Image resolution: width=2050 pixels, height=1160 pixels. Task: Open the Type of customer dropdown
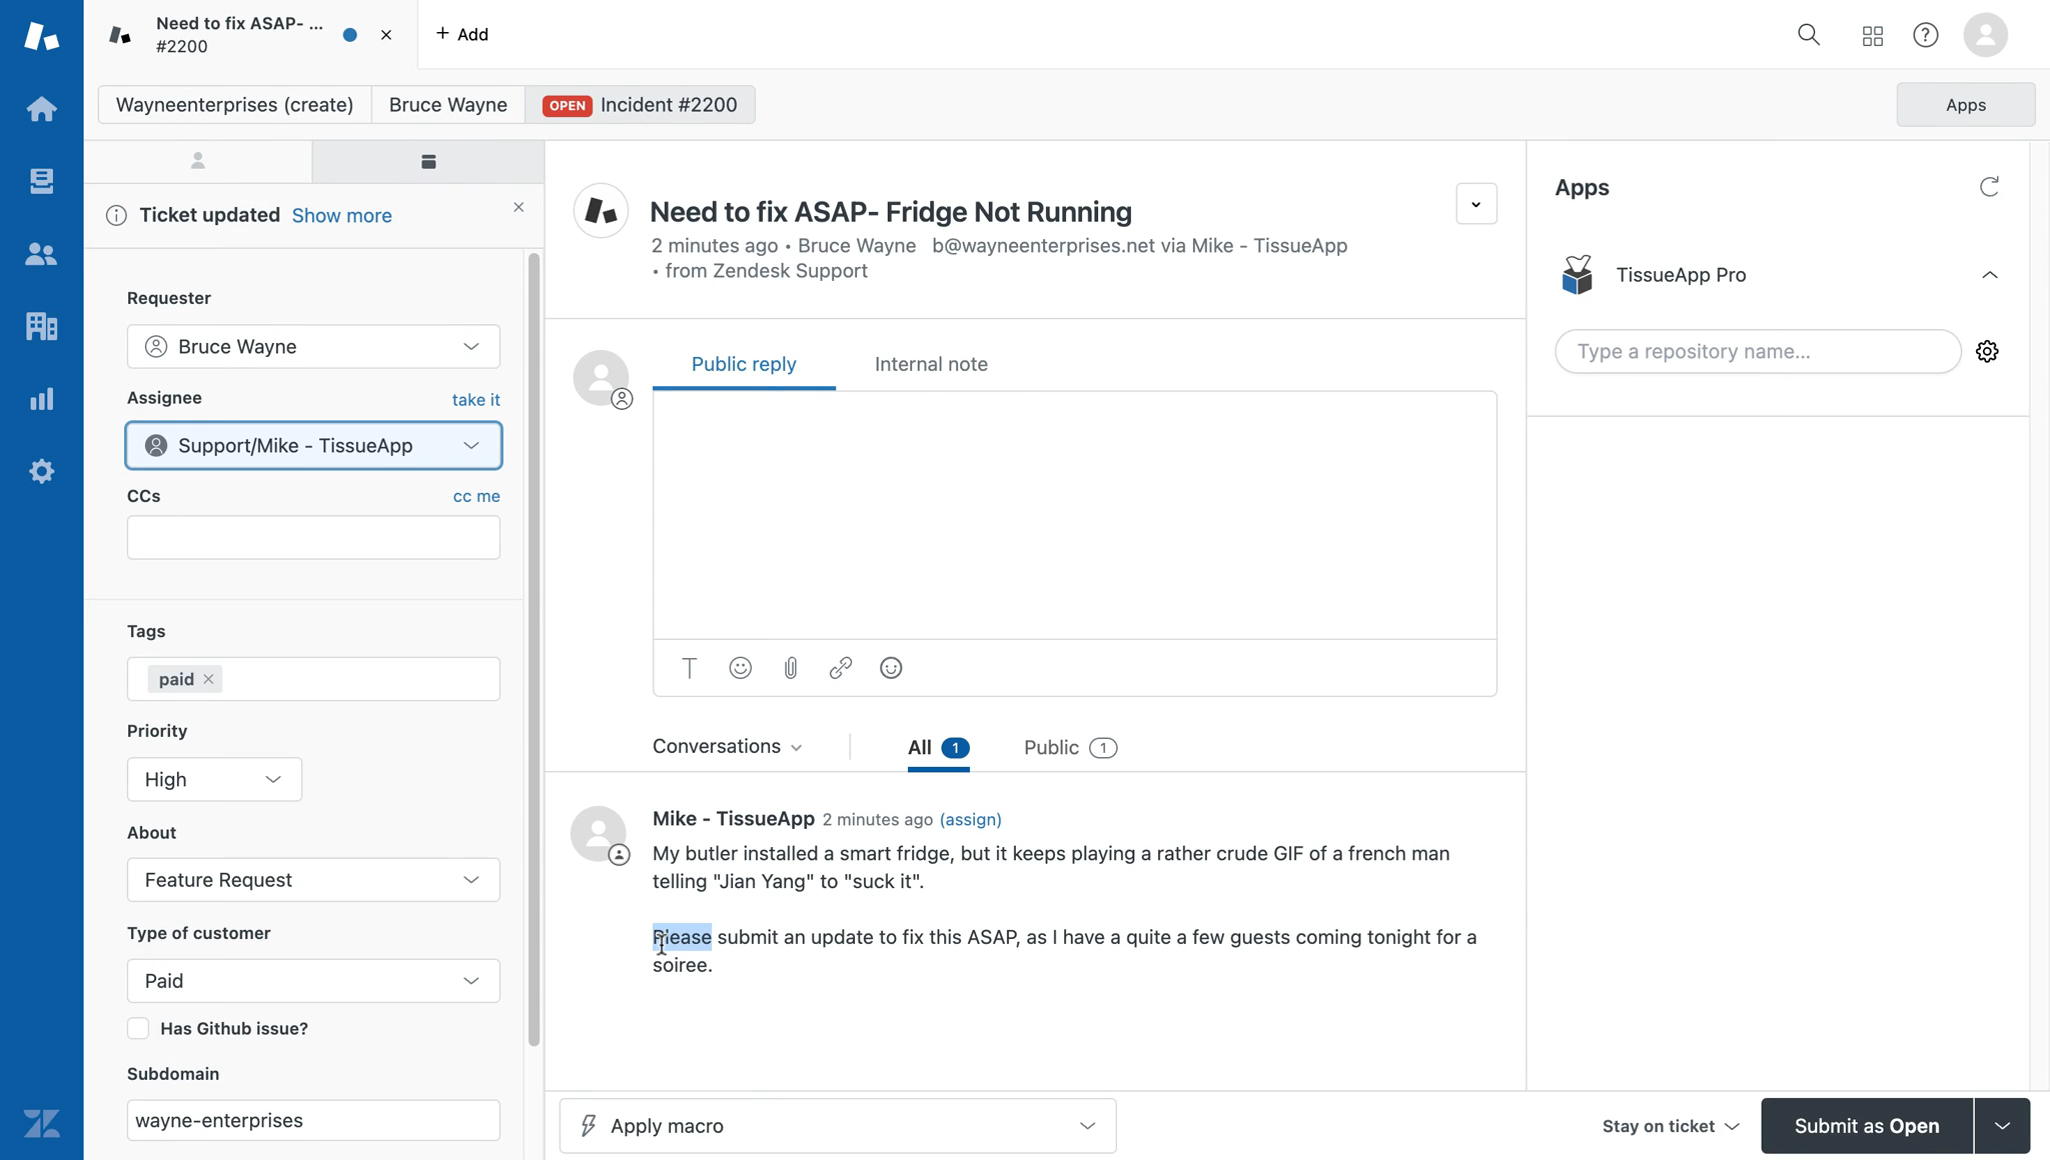coord(313,980)
